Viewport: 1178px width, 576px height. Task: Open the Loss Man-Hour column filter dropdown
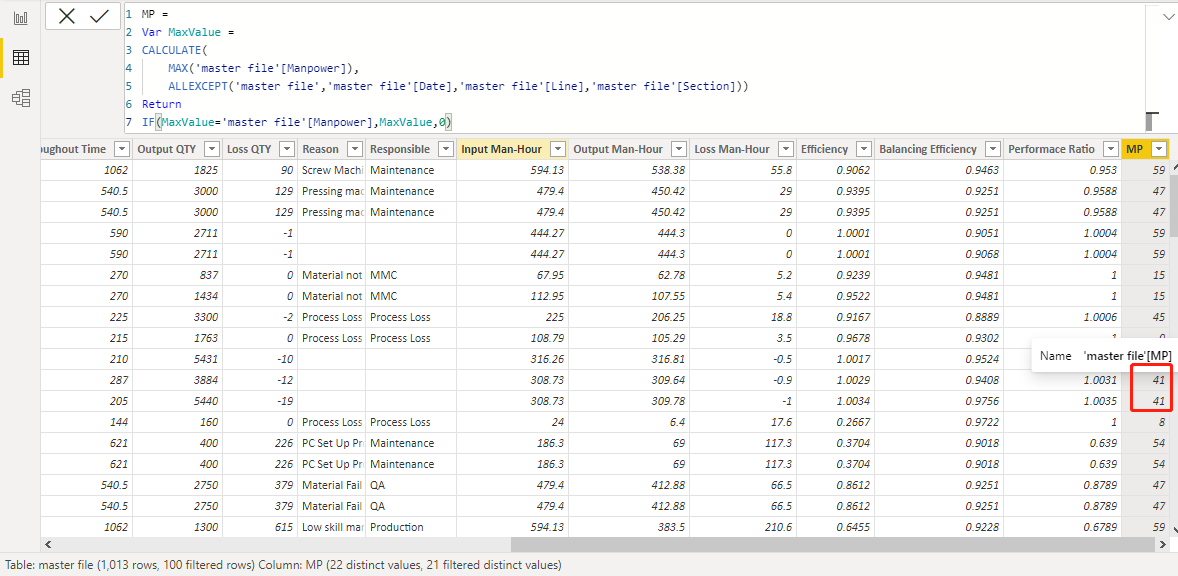tap(785, 149)
